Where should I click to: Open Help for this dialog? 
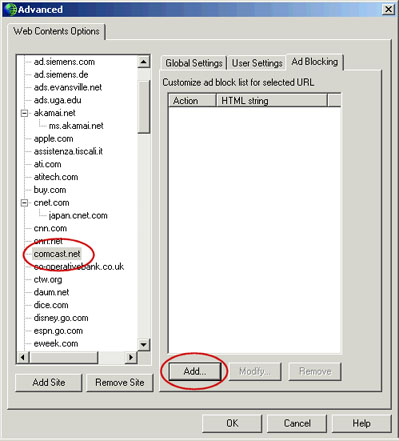coord(361,423)
